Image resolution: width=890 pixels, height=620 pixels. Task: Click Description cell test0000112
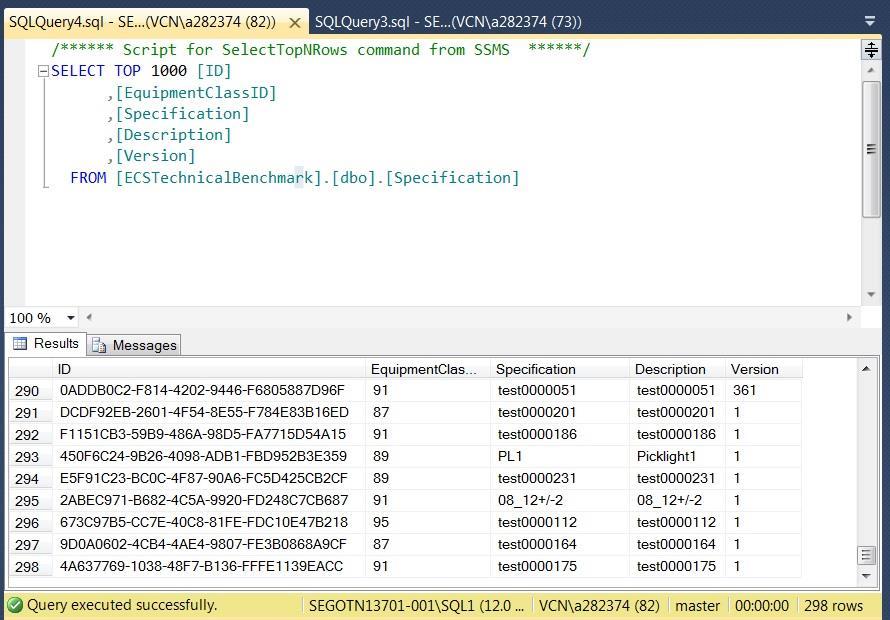676,522
